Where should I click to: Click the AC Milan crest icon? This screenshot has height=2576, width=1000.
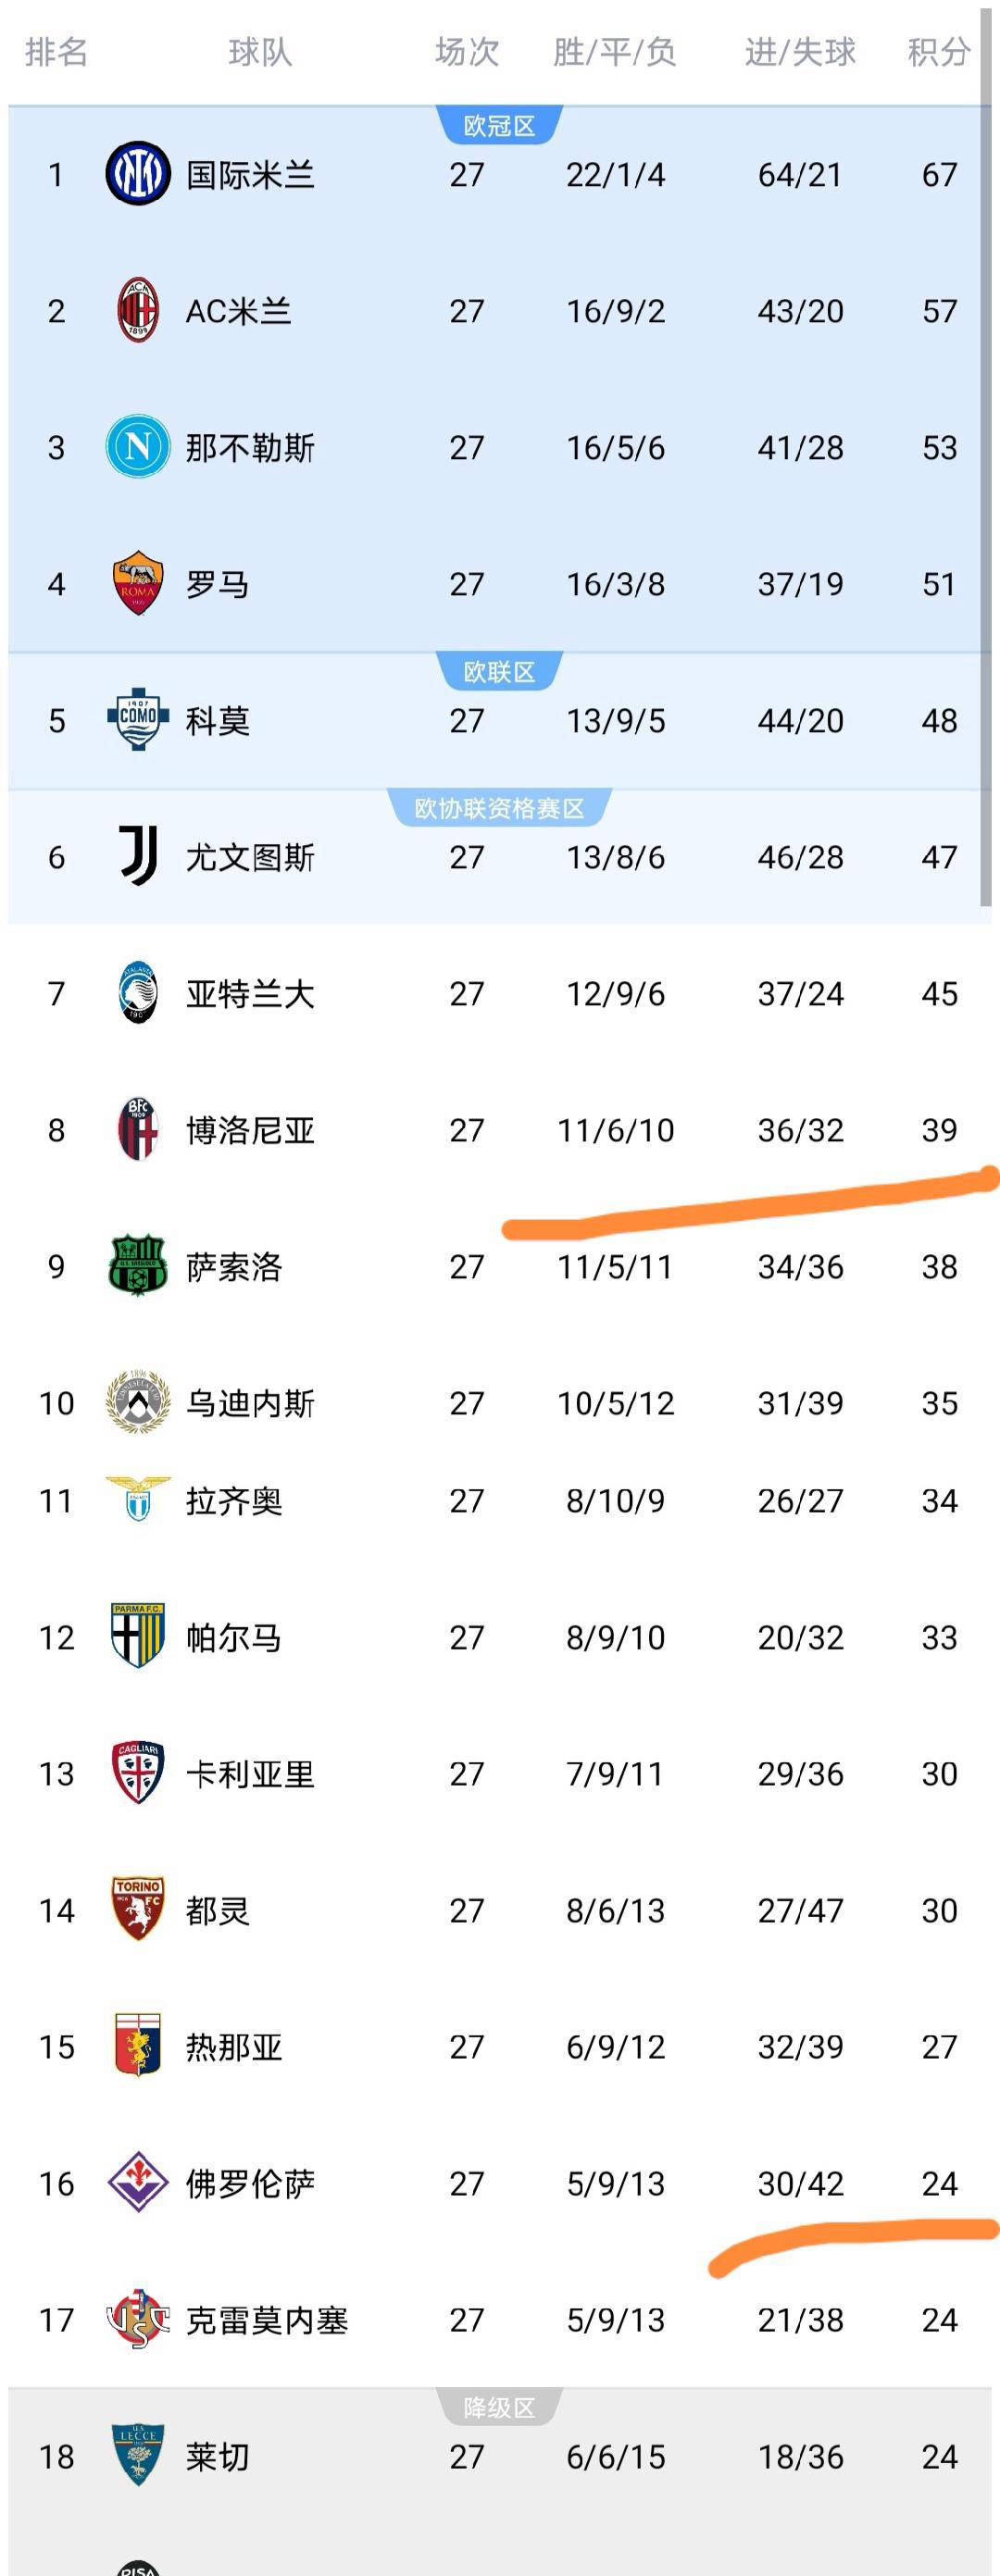click(x=137, y=311)
